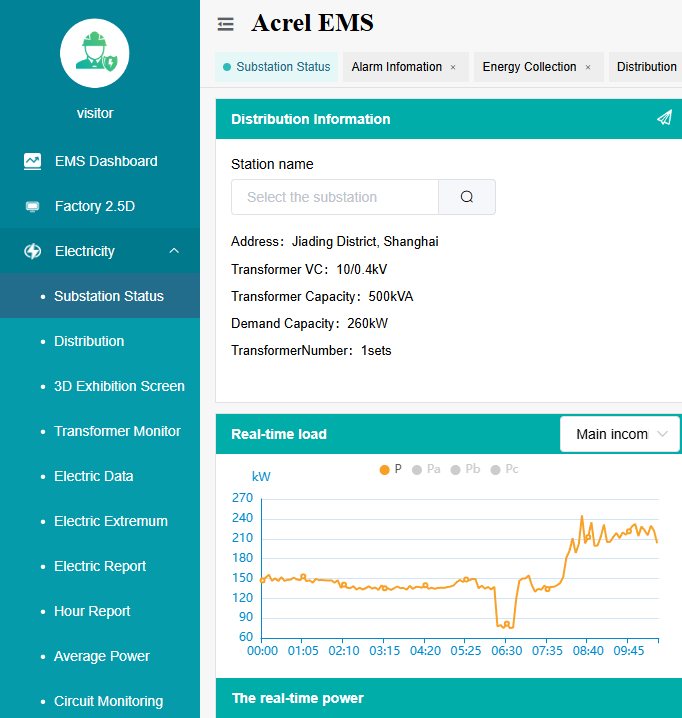This screenshot has height=718, width=682.
Task: Open Circuit Monitoring page
Action: (100, 701)
